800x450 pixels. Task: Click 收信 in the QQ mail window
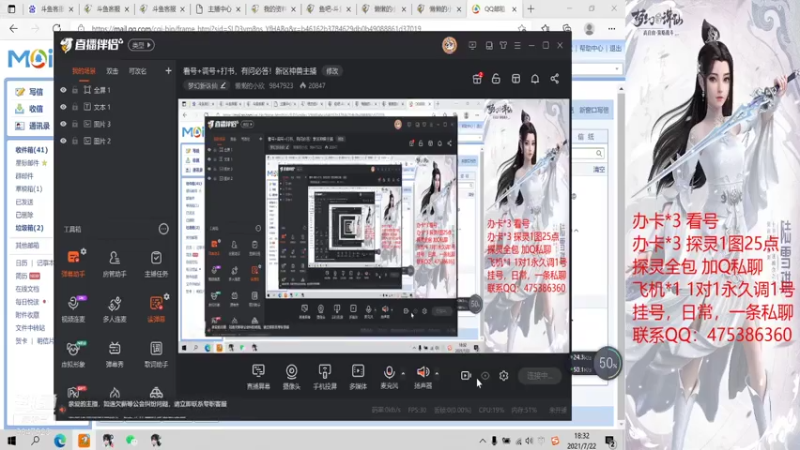pyautogui.click(x=30, y=109)
